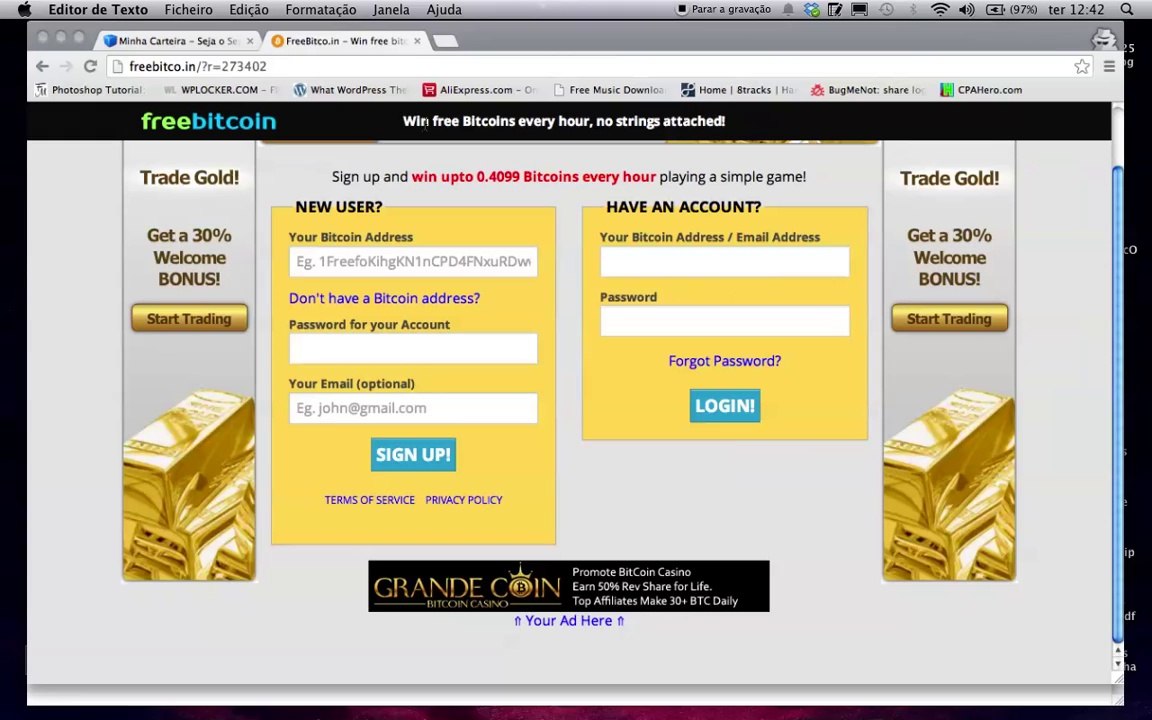This screenshot has height=720, width=1152.
Task: Open the Ajuda menu
Action: [444, 10]
